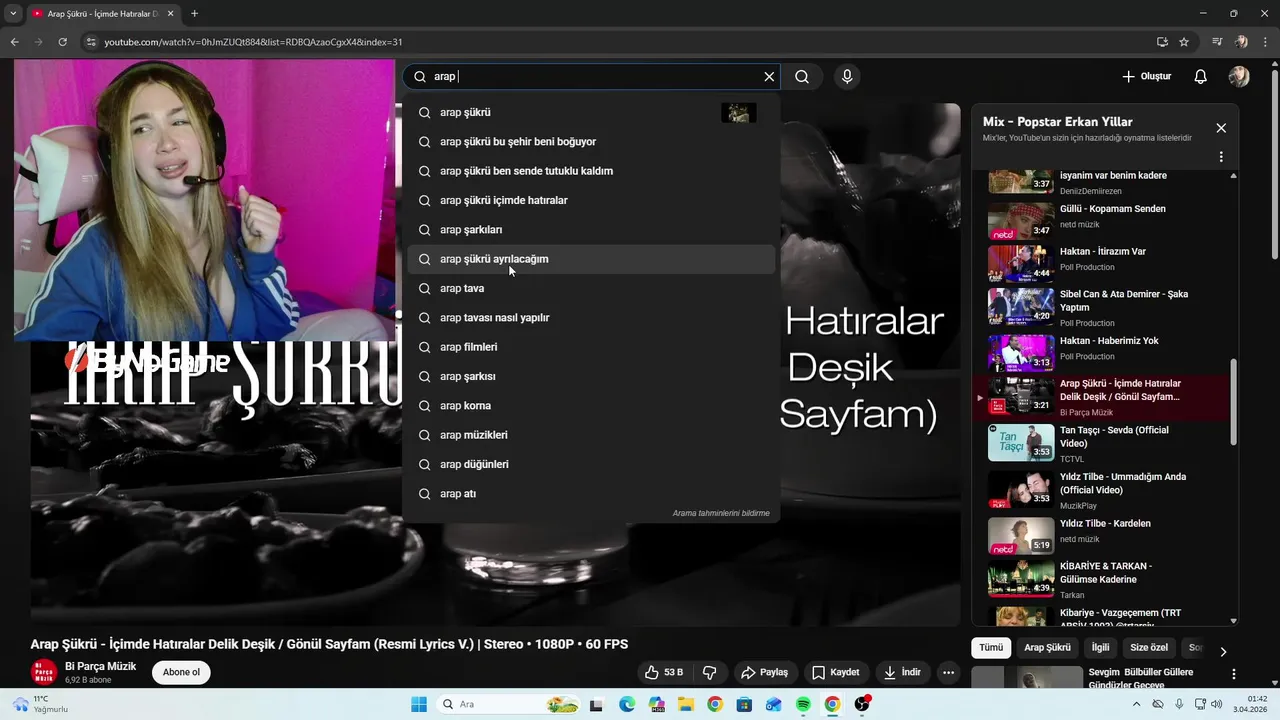The width and height of the screenshot is (1280, 720).
Task: Start voice search with microphone icon
Action: tap(847, 77)
